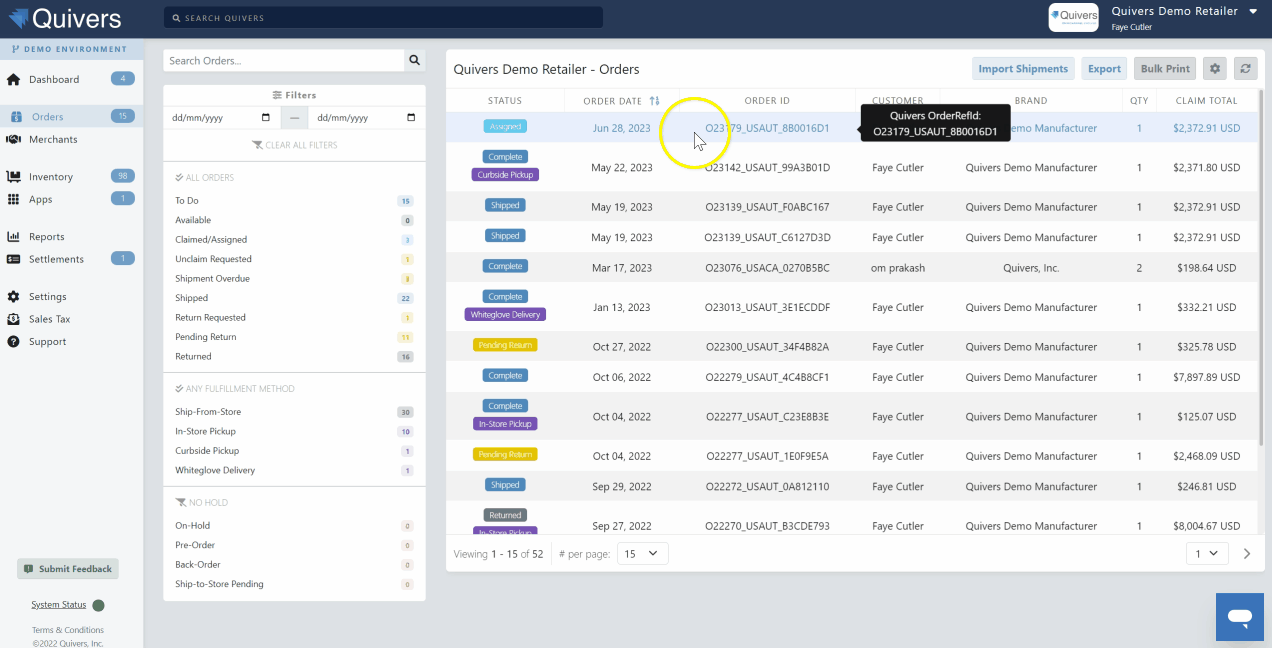The width and height of the screenshot is (1272, 648).
Task: Open the page number 1 dropdown
Action: pyautogui.click(x=1207, y=553)
